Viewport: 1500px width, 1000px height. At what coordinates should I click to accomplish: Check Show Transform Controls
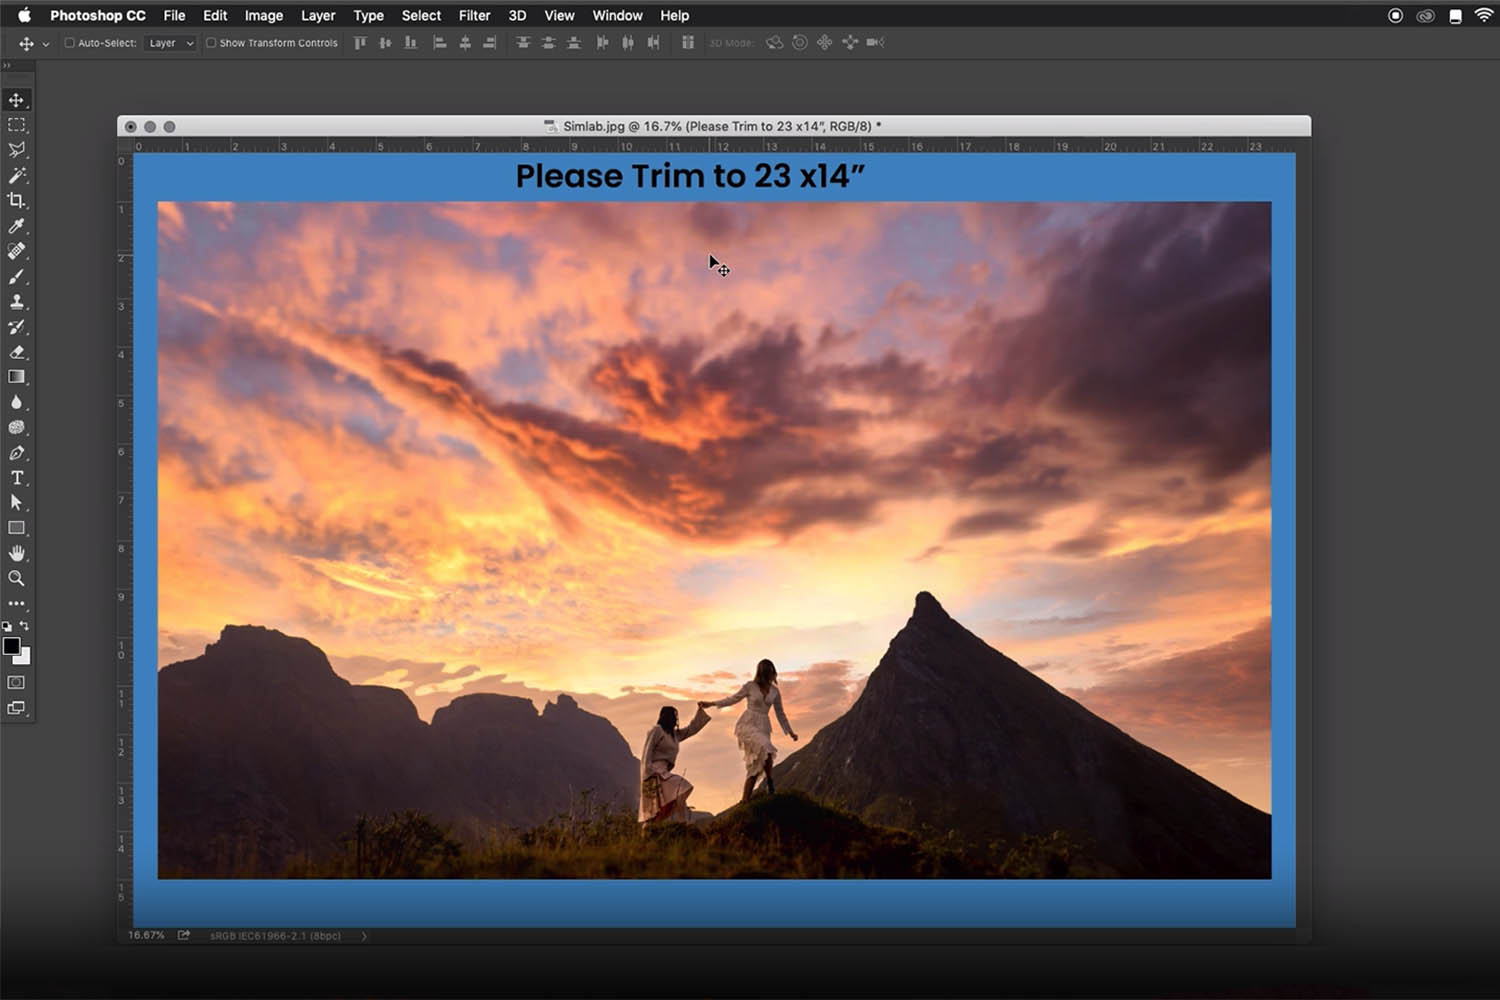(x=211, y=43)
